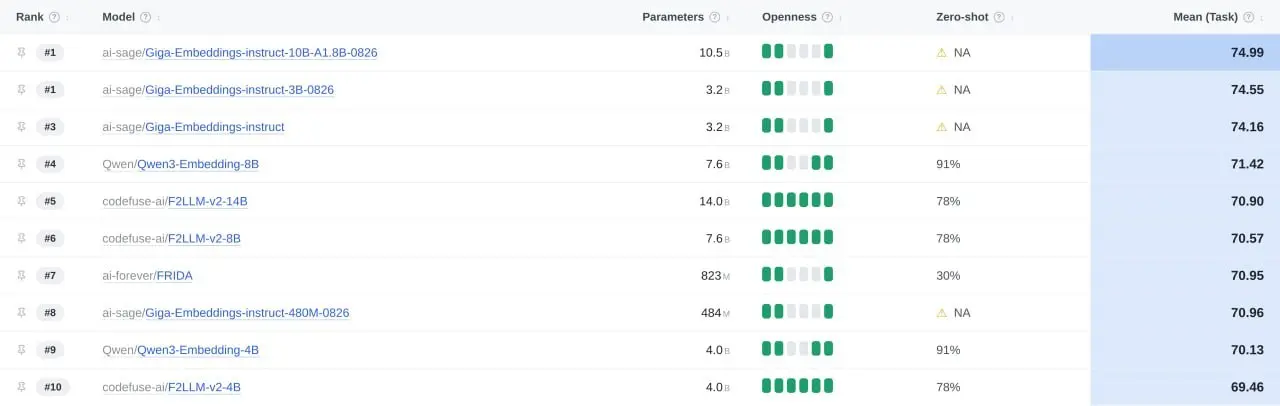
Task: Open Giga-Embeddings-instruct-3B-0826 model link
Action: [x=240, y=89]
